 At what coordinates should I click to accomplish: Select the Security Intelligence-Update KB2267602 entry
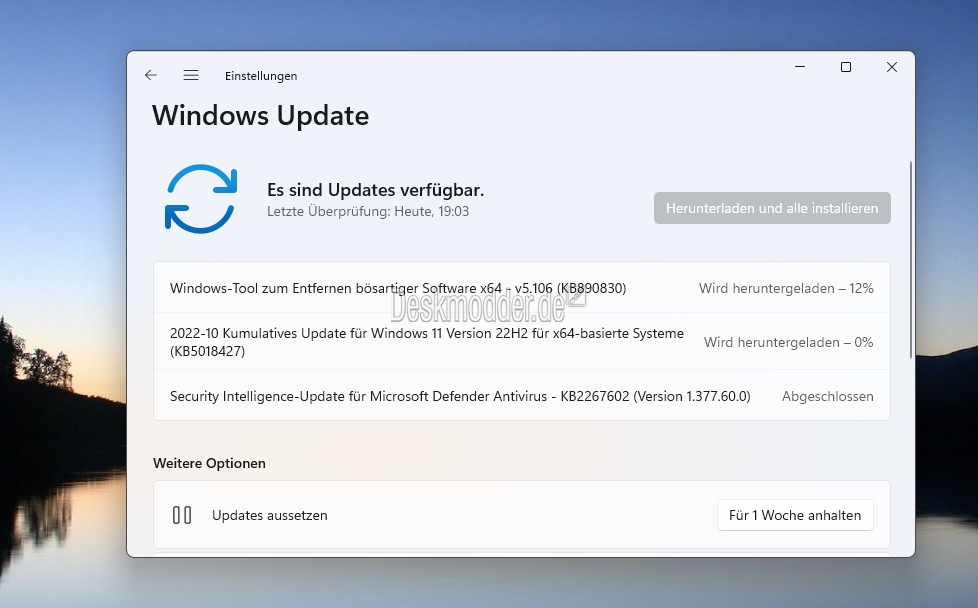tap(521, 396)
